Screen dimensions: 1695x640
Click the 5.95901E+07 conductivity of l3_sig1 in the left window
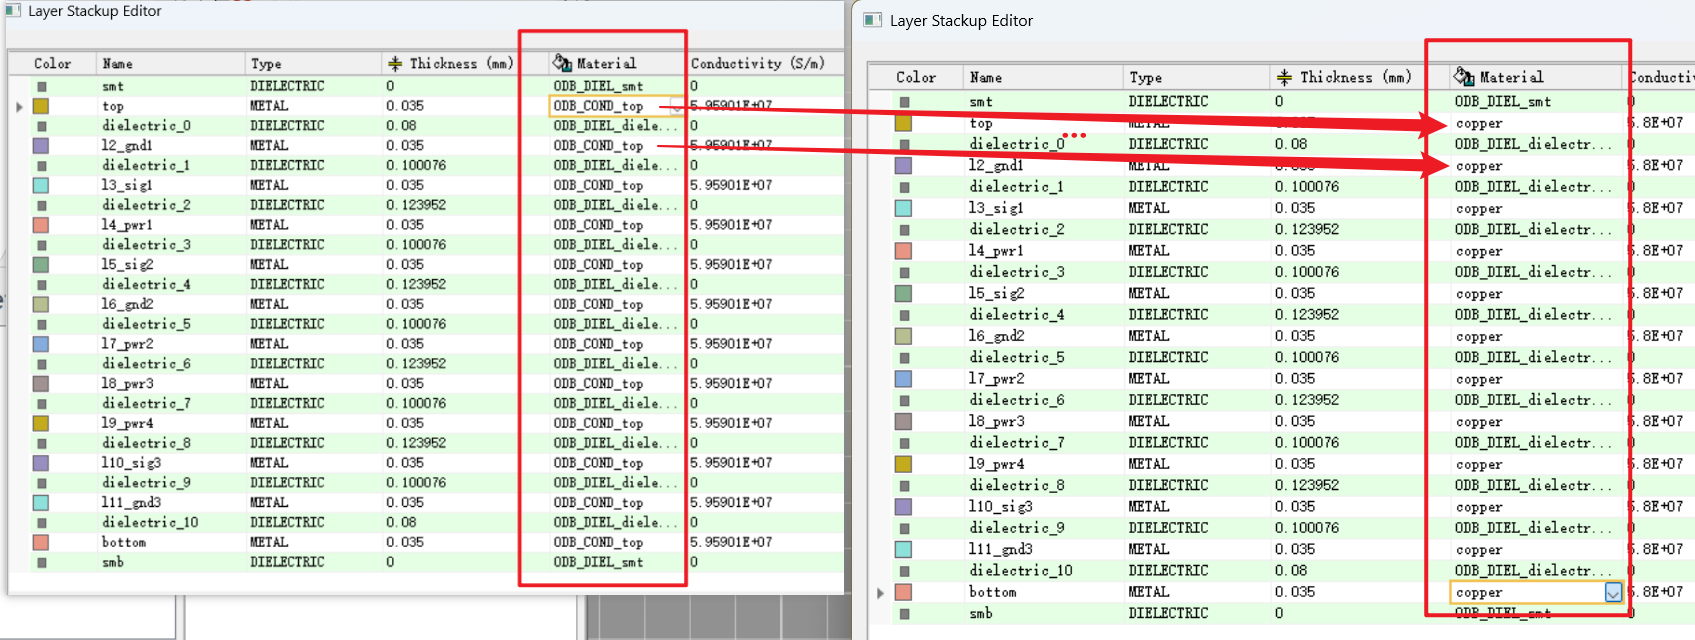coord(731,185)
